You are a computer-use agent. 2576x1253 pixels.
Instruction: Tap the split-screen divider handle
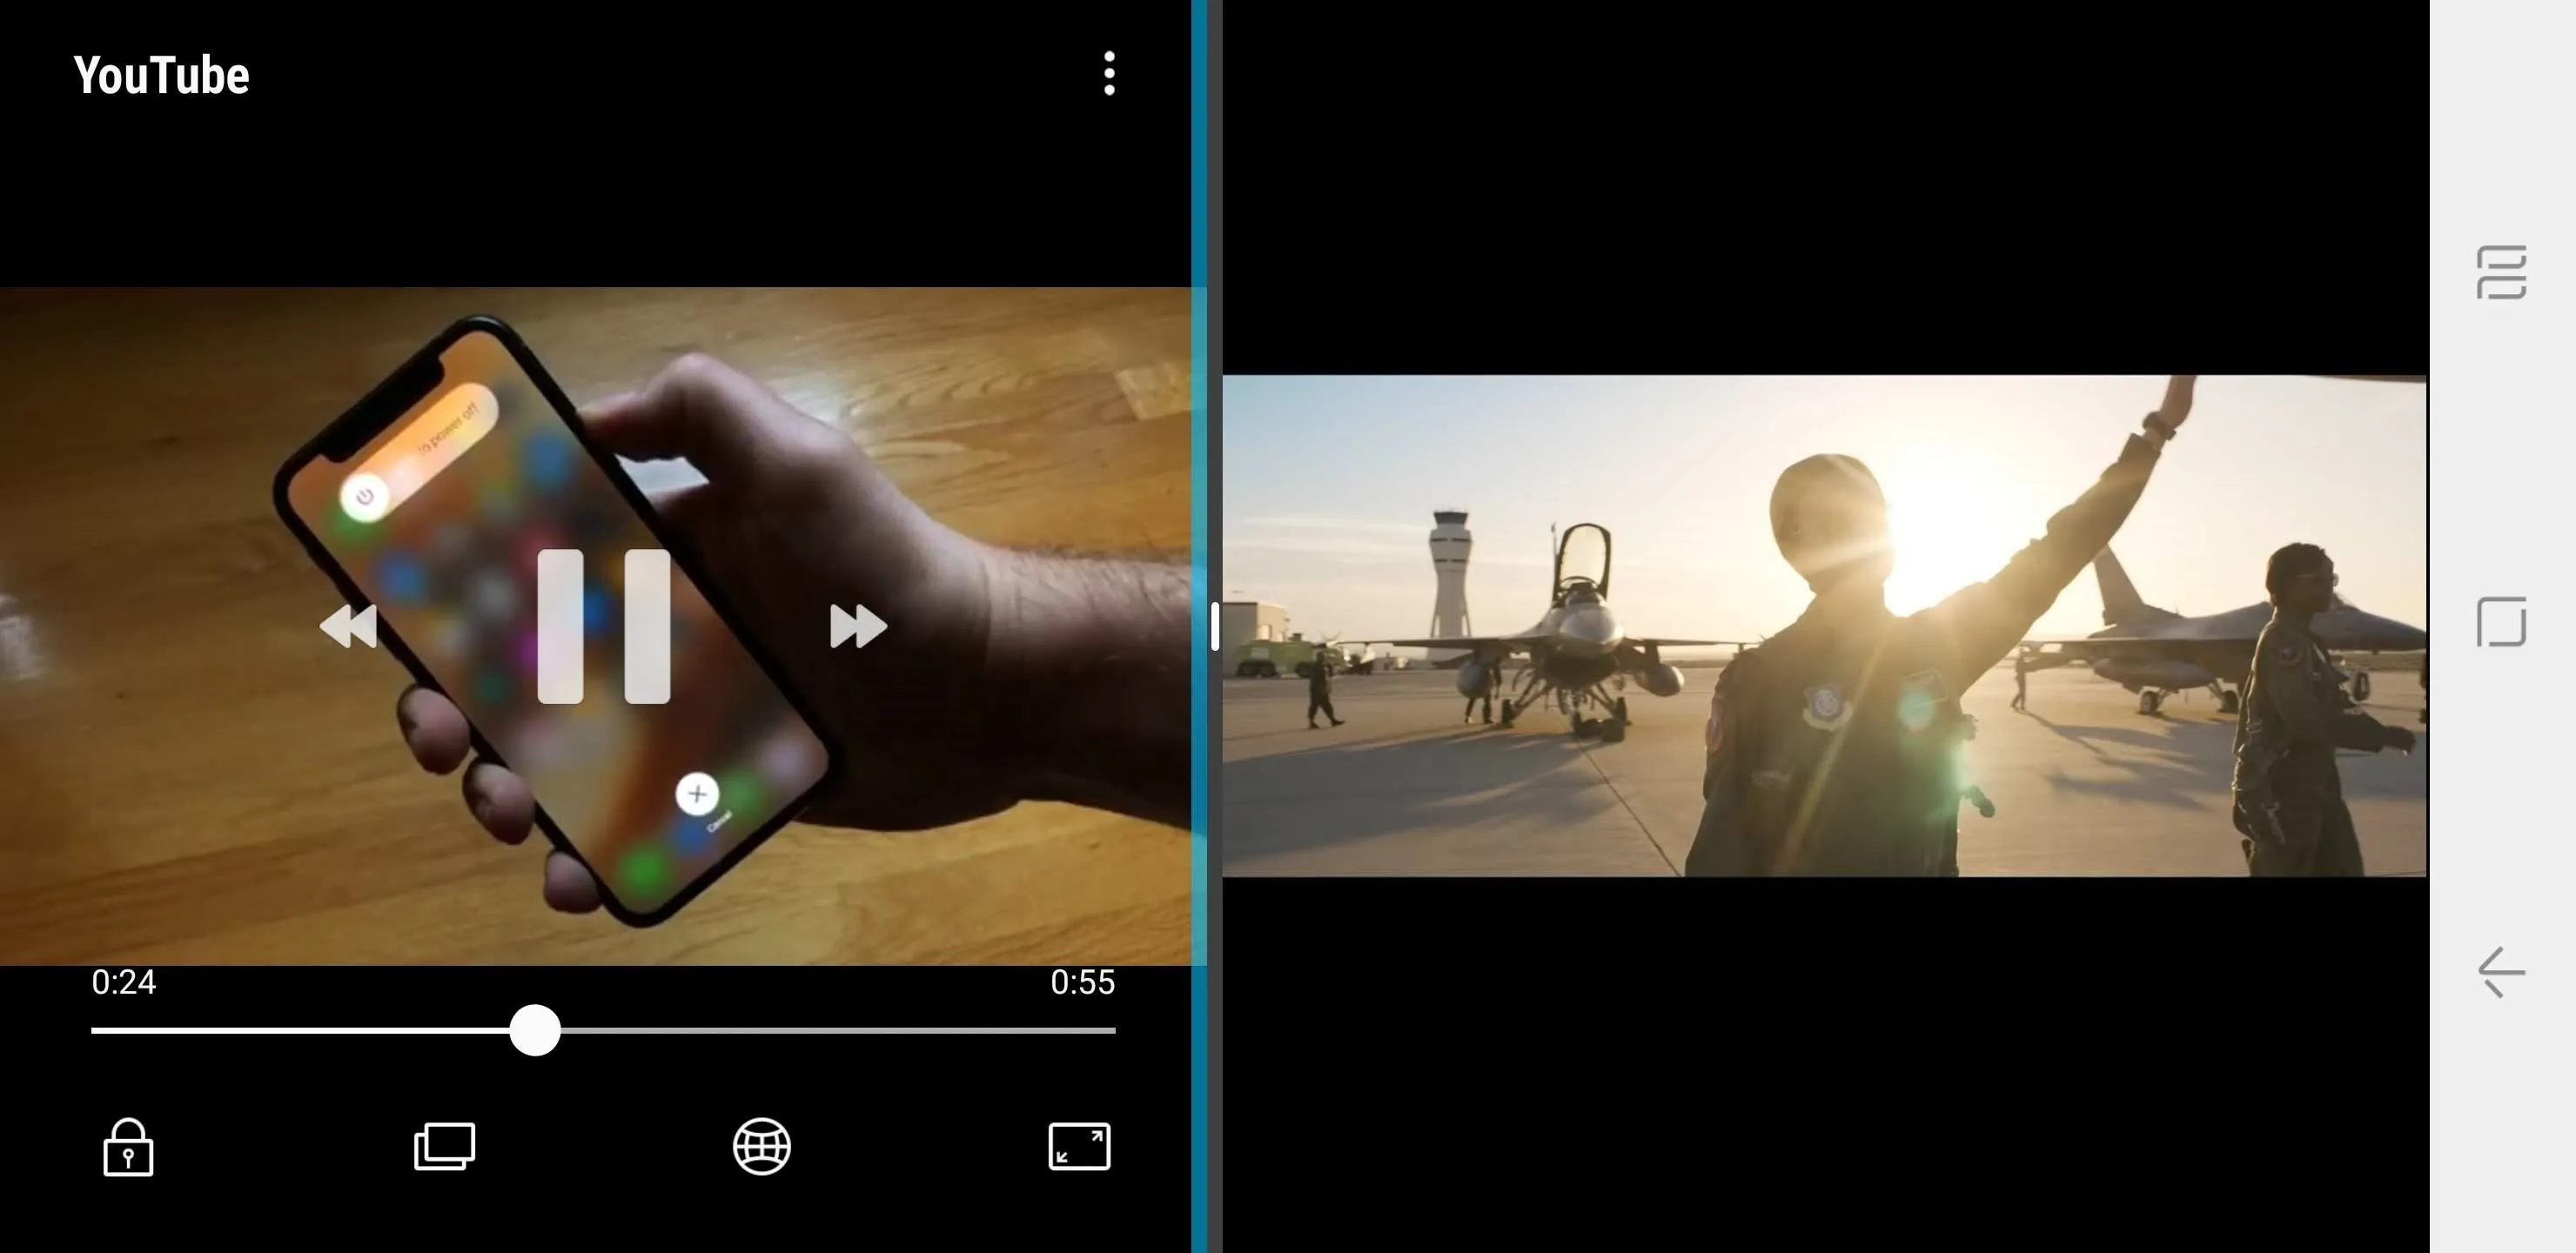tap(1214, 626)
